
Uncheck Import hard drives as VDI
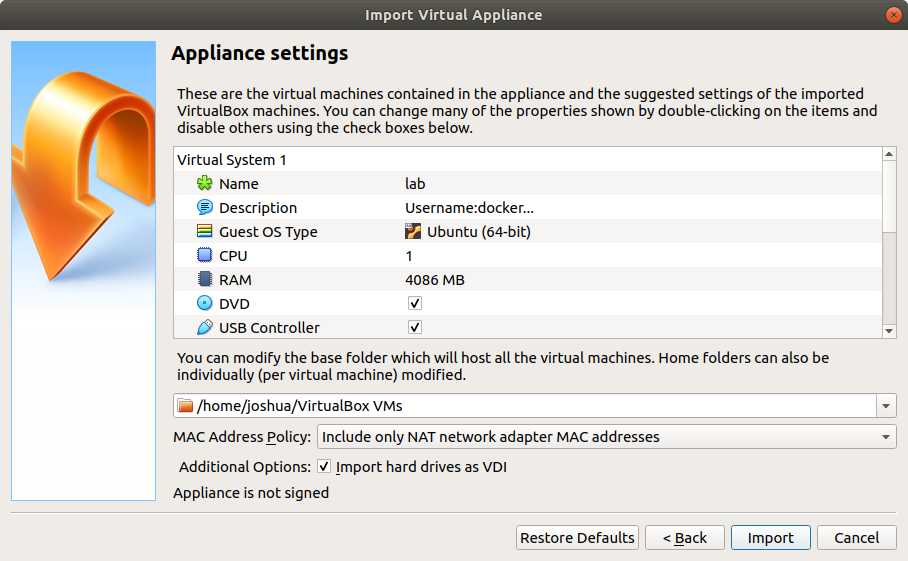pyautogui.click(x=324, y=467)
